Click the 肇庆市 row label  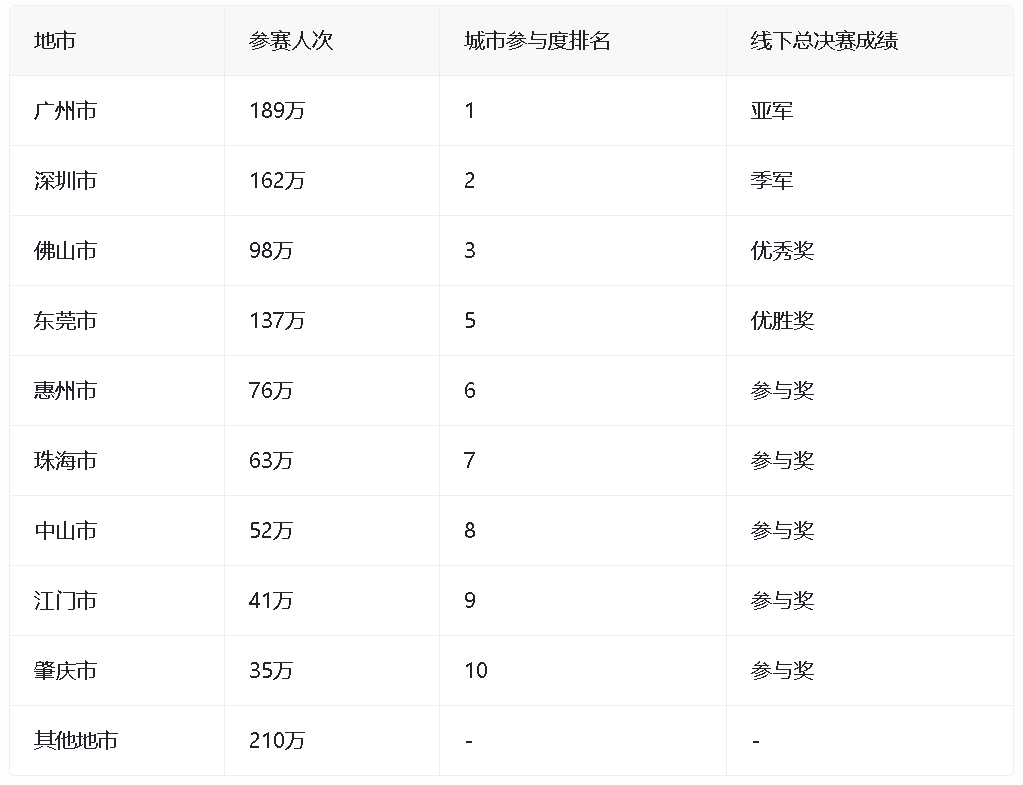65,671
